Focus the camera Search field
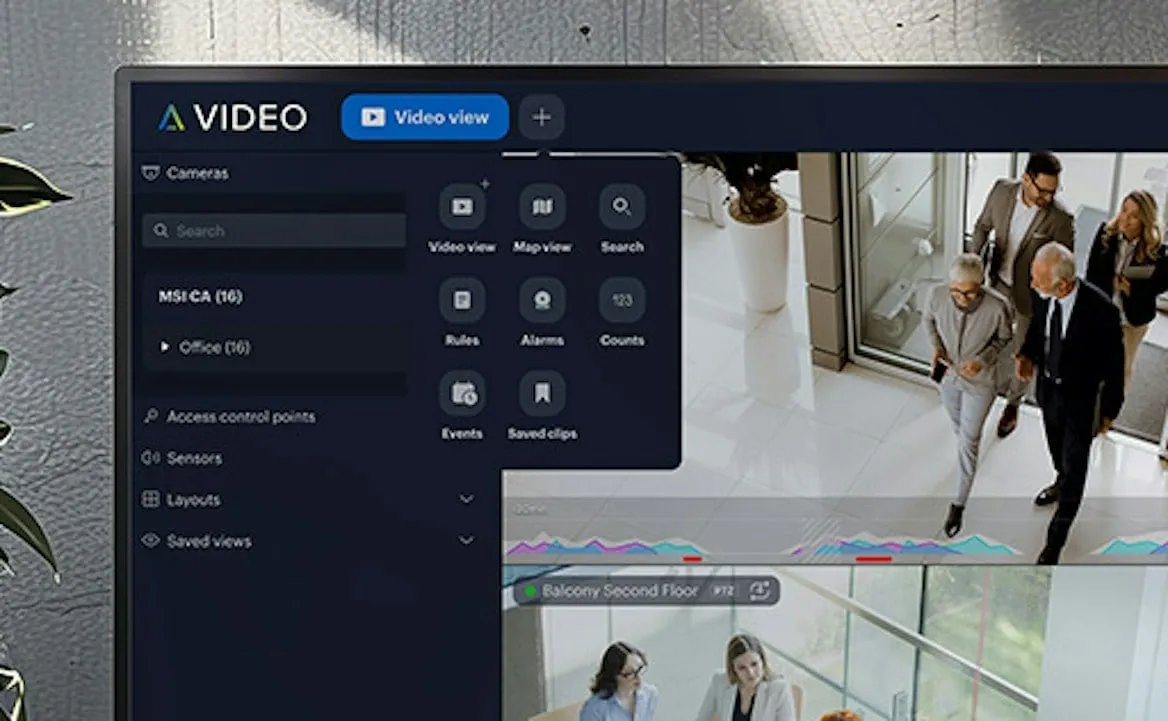The width and height of the screenshot is (1168, 721). (x=274, y=230)
